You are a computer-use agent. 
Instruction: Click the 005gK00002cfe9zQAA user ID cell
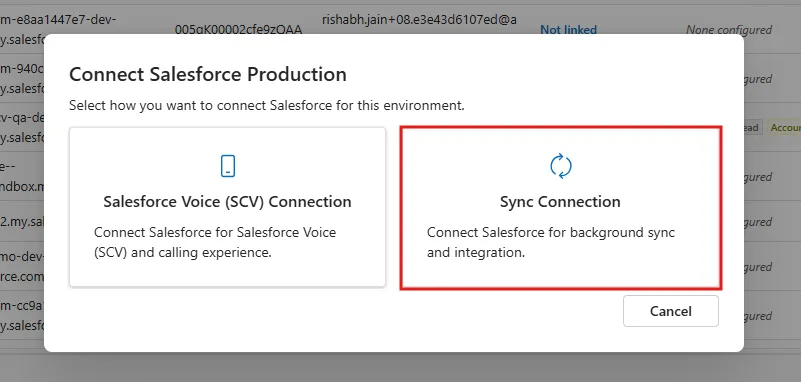(x=239, y=30)
